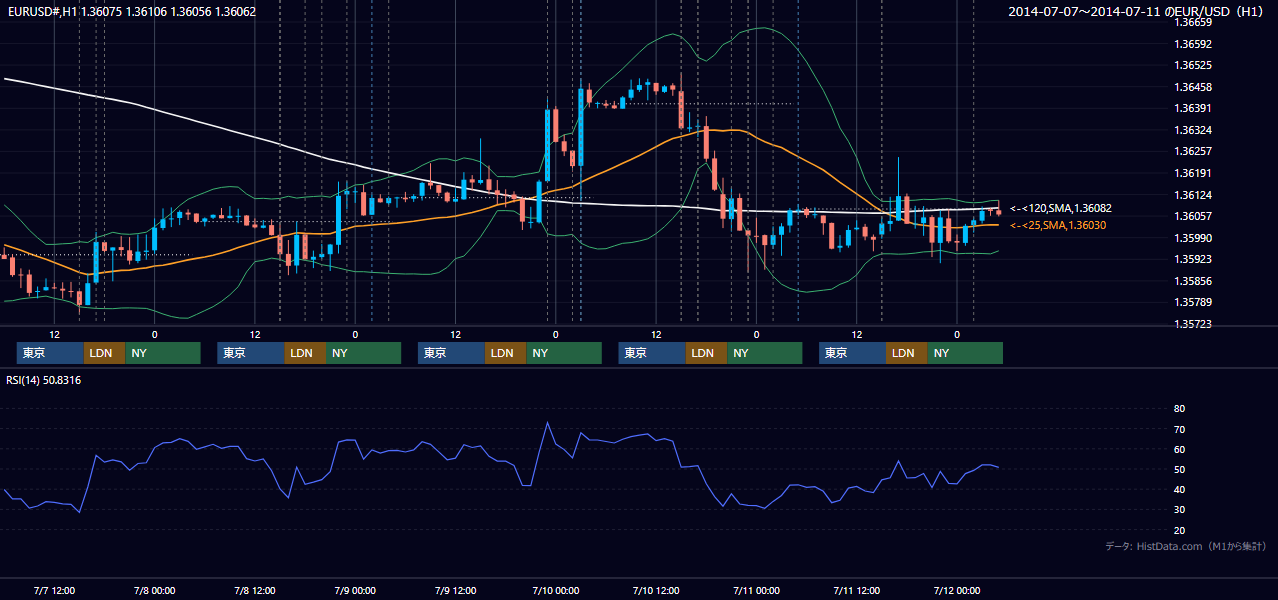Click price axis label 1.36124
This screenshot has height=600, width=1278.
coord(1193,195)
